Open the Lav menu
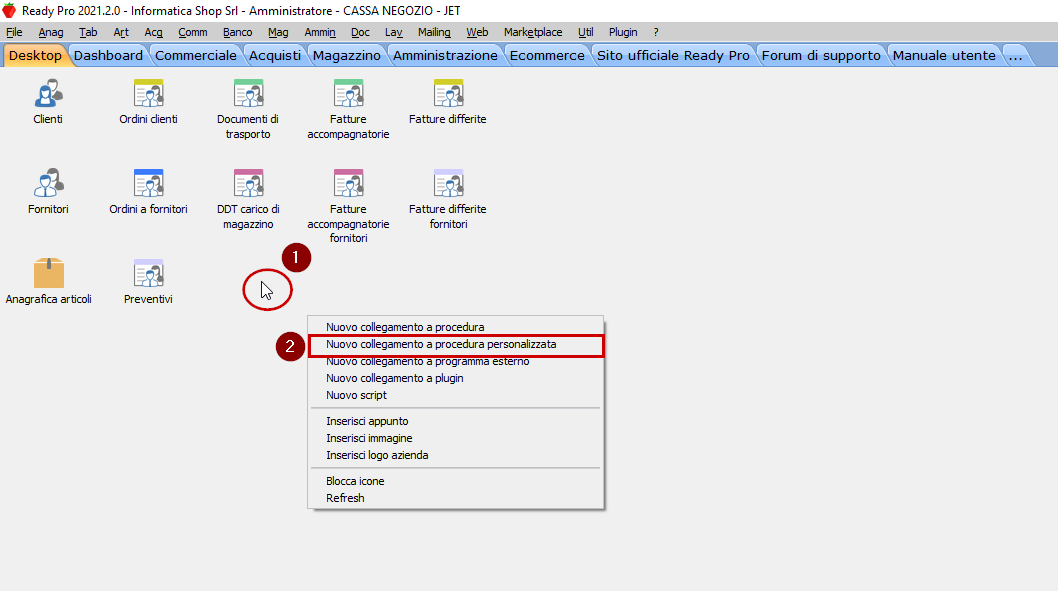 click(393, 32)
